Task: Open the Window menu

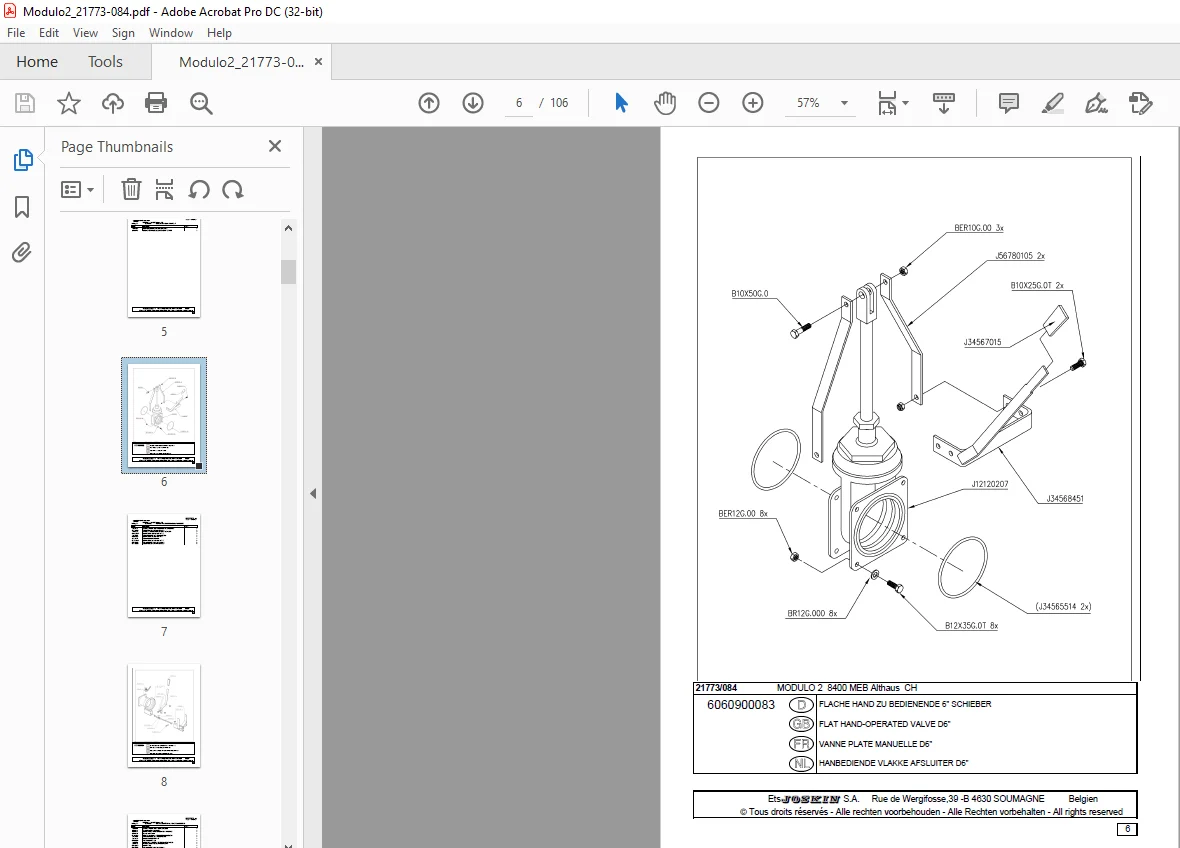Action: (171, 32)
